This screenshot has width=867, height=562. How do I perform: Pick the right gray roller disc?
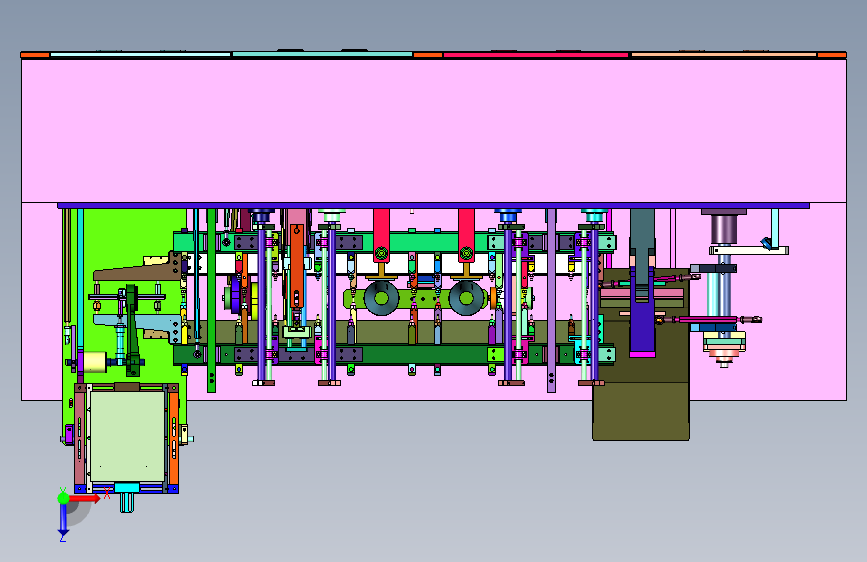click(466, 298)
